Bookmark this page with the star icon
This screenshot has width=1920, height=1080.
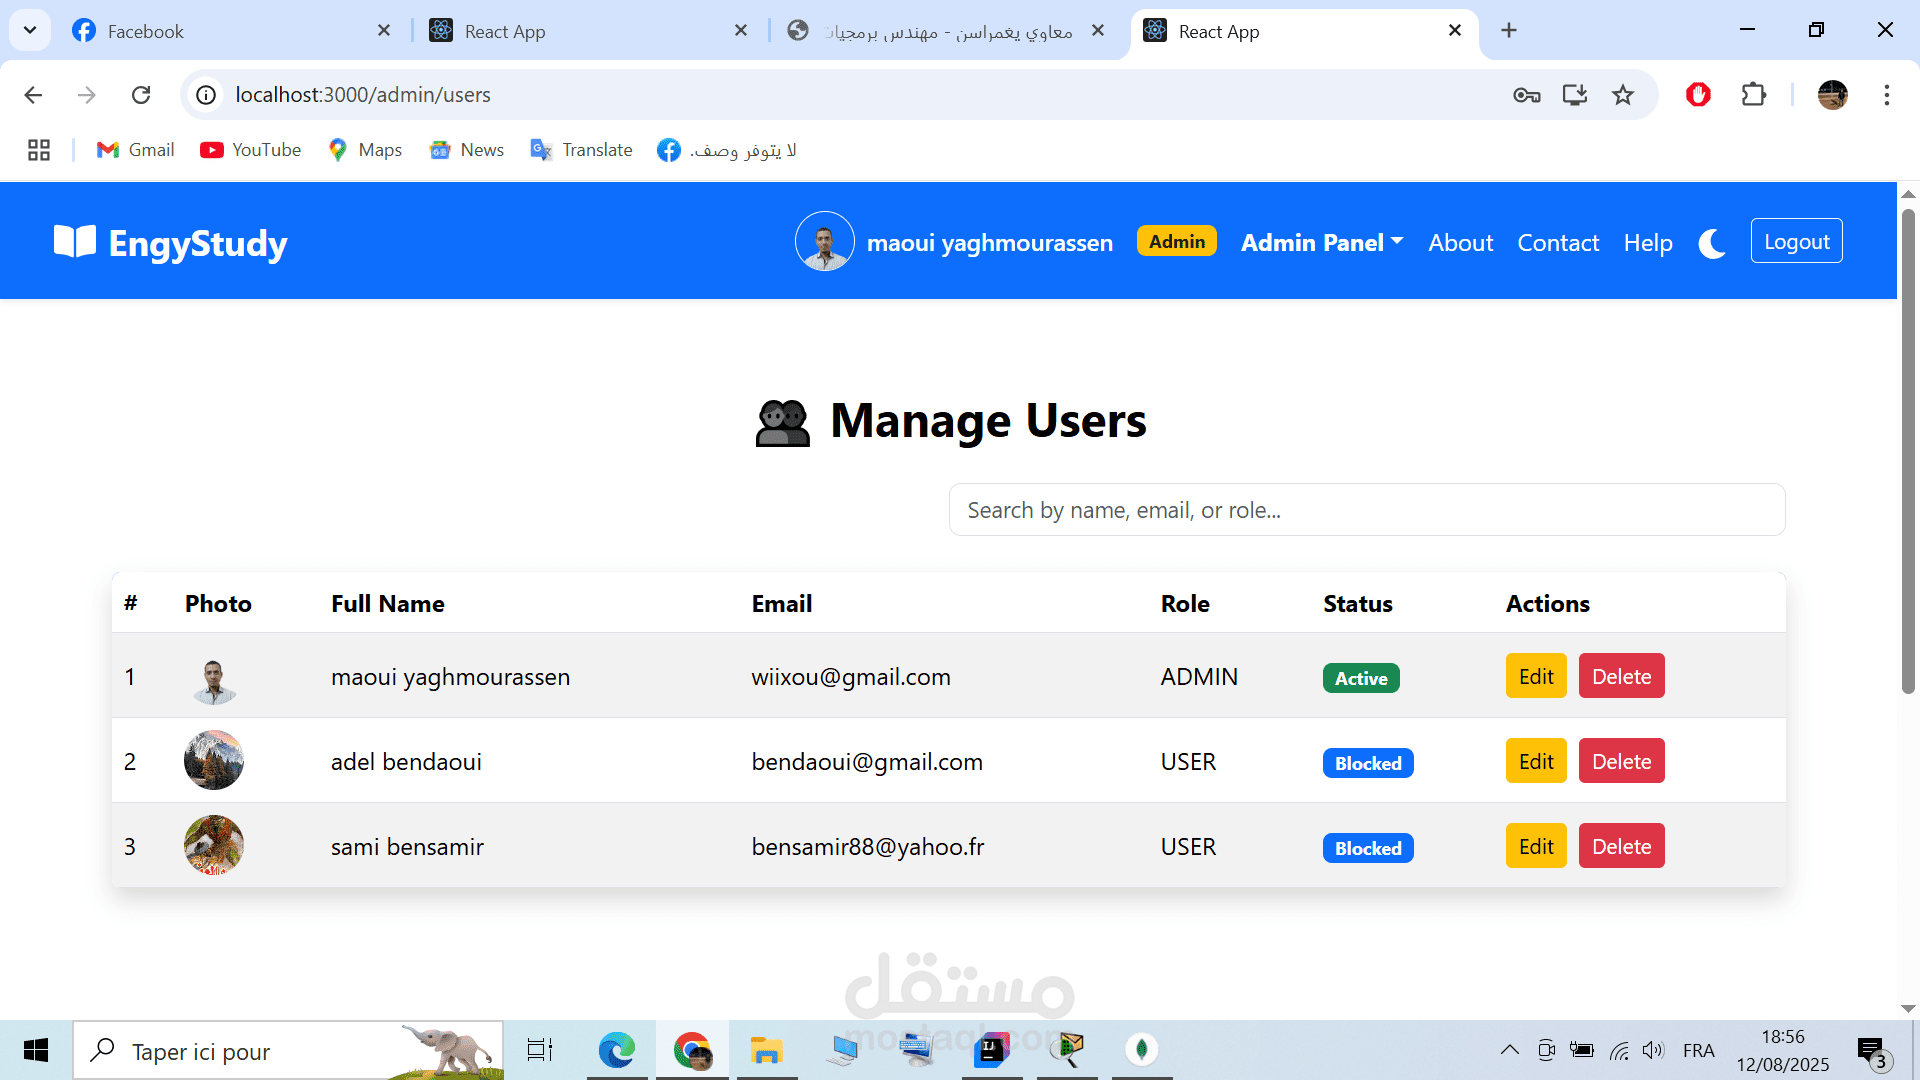(x=1622, y=95)
